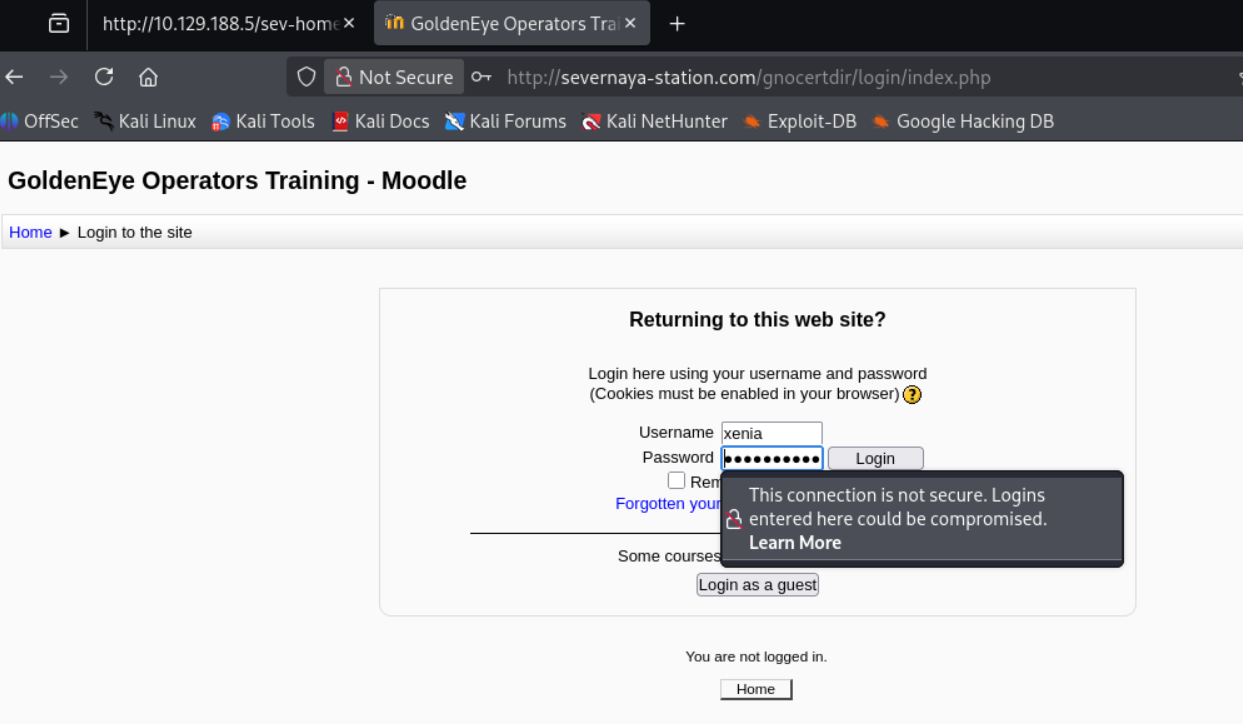The width and height of the screenshot is (1243, 724).
Task: Go forward with the forward arrow
Action: (x=59, y=77)
